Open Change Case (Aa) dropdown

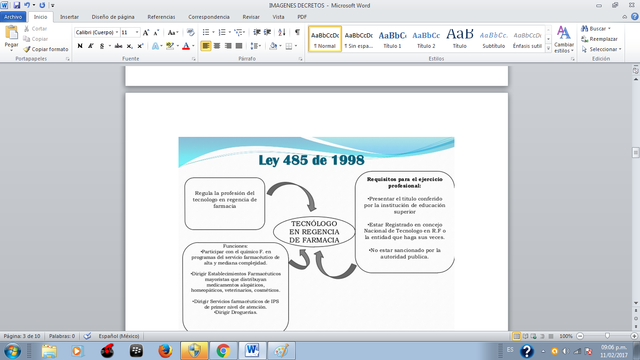coord(173,32)
